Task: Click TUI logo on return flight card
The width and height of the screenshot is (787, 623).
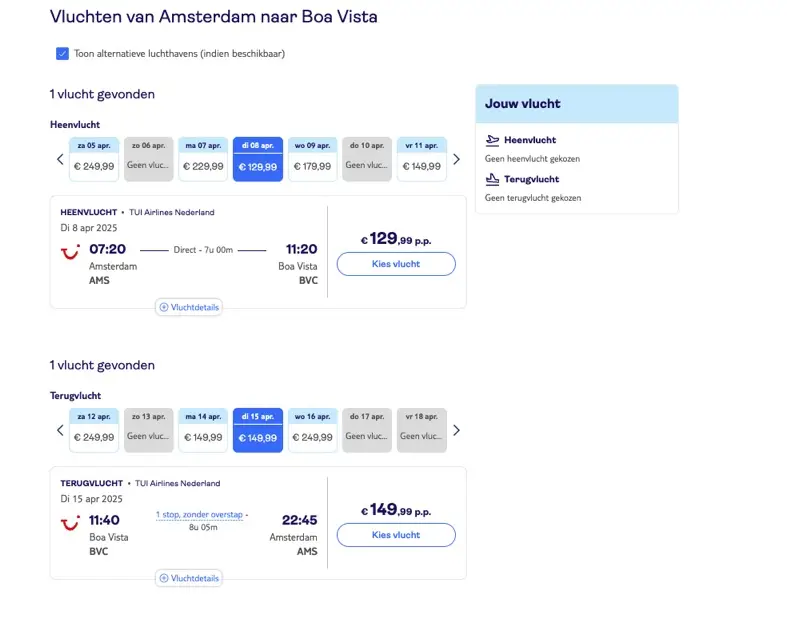Action: (70, 523)
